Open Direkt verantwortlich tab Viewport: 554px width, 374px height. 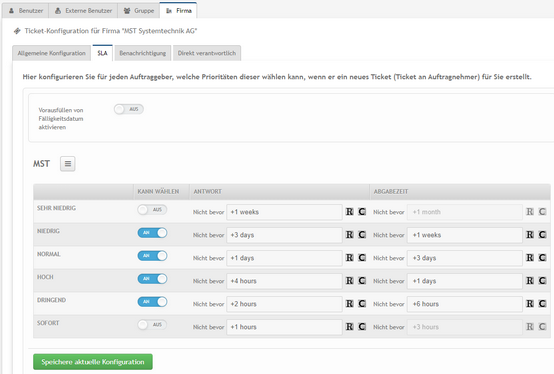pyautogui.click(x=207, y=53)
